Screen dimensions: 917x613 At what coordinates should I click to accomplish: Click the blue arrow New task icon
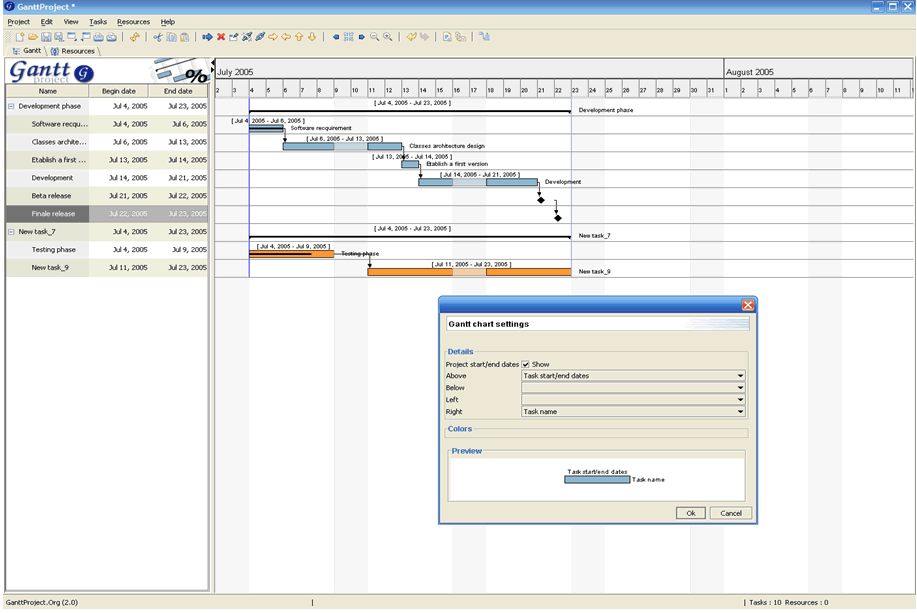tap(207, 37)
